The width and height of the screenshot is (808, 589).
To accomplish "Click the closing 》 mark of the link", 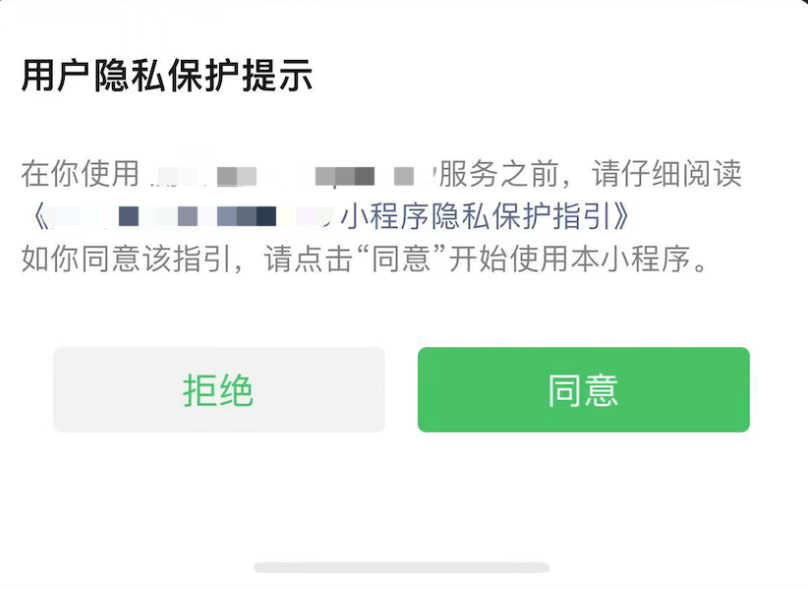I will pyautogui.click(x=622, y=216).
